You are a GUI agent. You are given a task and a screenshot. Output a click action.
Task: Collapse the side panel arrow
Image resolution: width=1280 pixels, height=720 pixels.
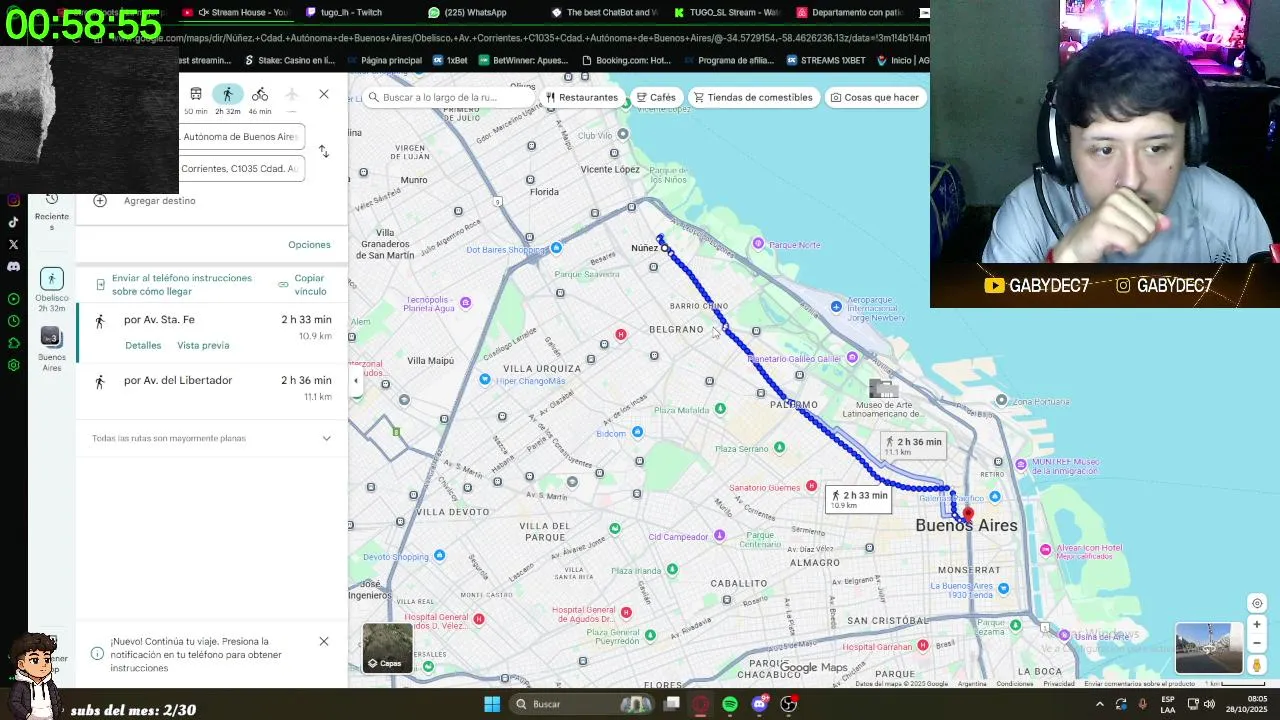pos(355,380)
